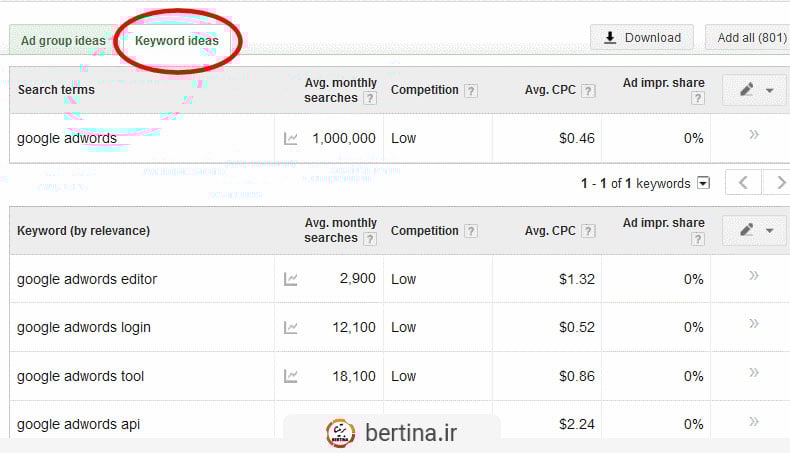This screenshot has height=453, width=790.
Task: Open rows-per-page dropdown next to keywords count
Action: point(703,183)
